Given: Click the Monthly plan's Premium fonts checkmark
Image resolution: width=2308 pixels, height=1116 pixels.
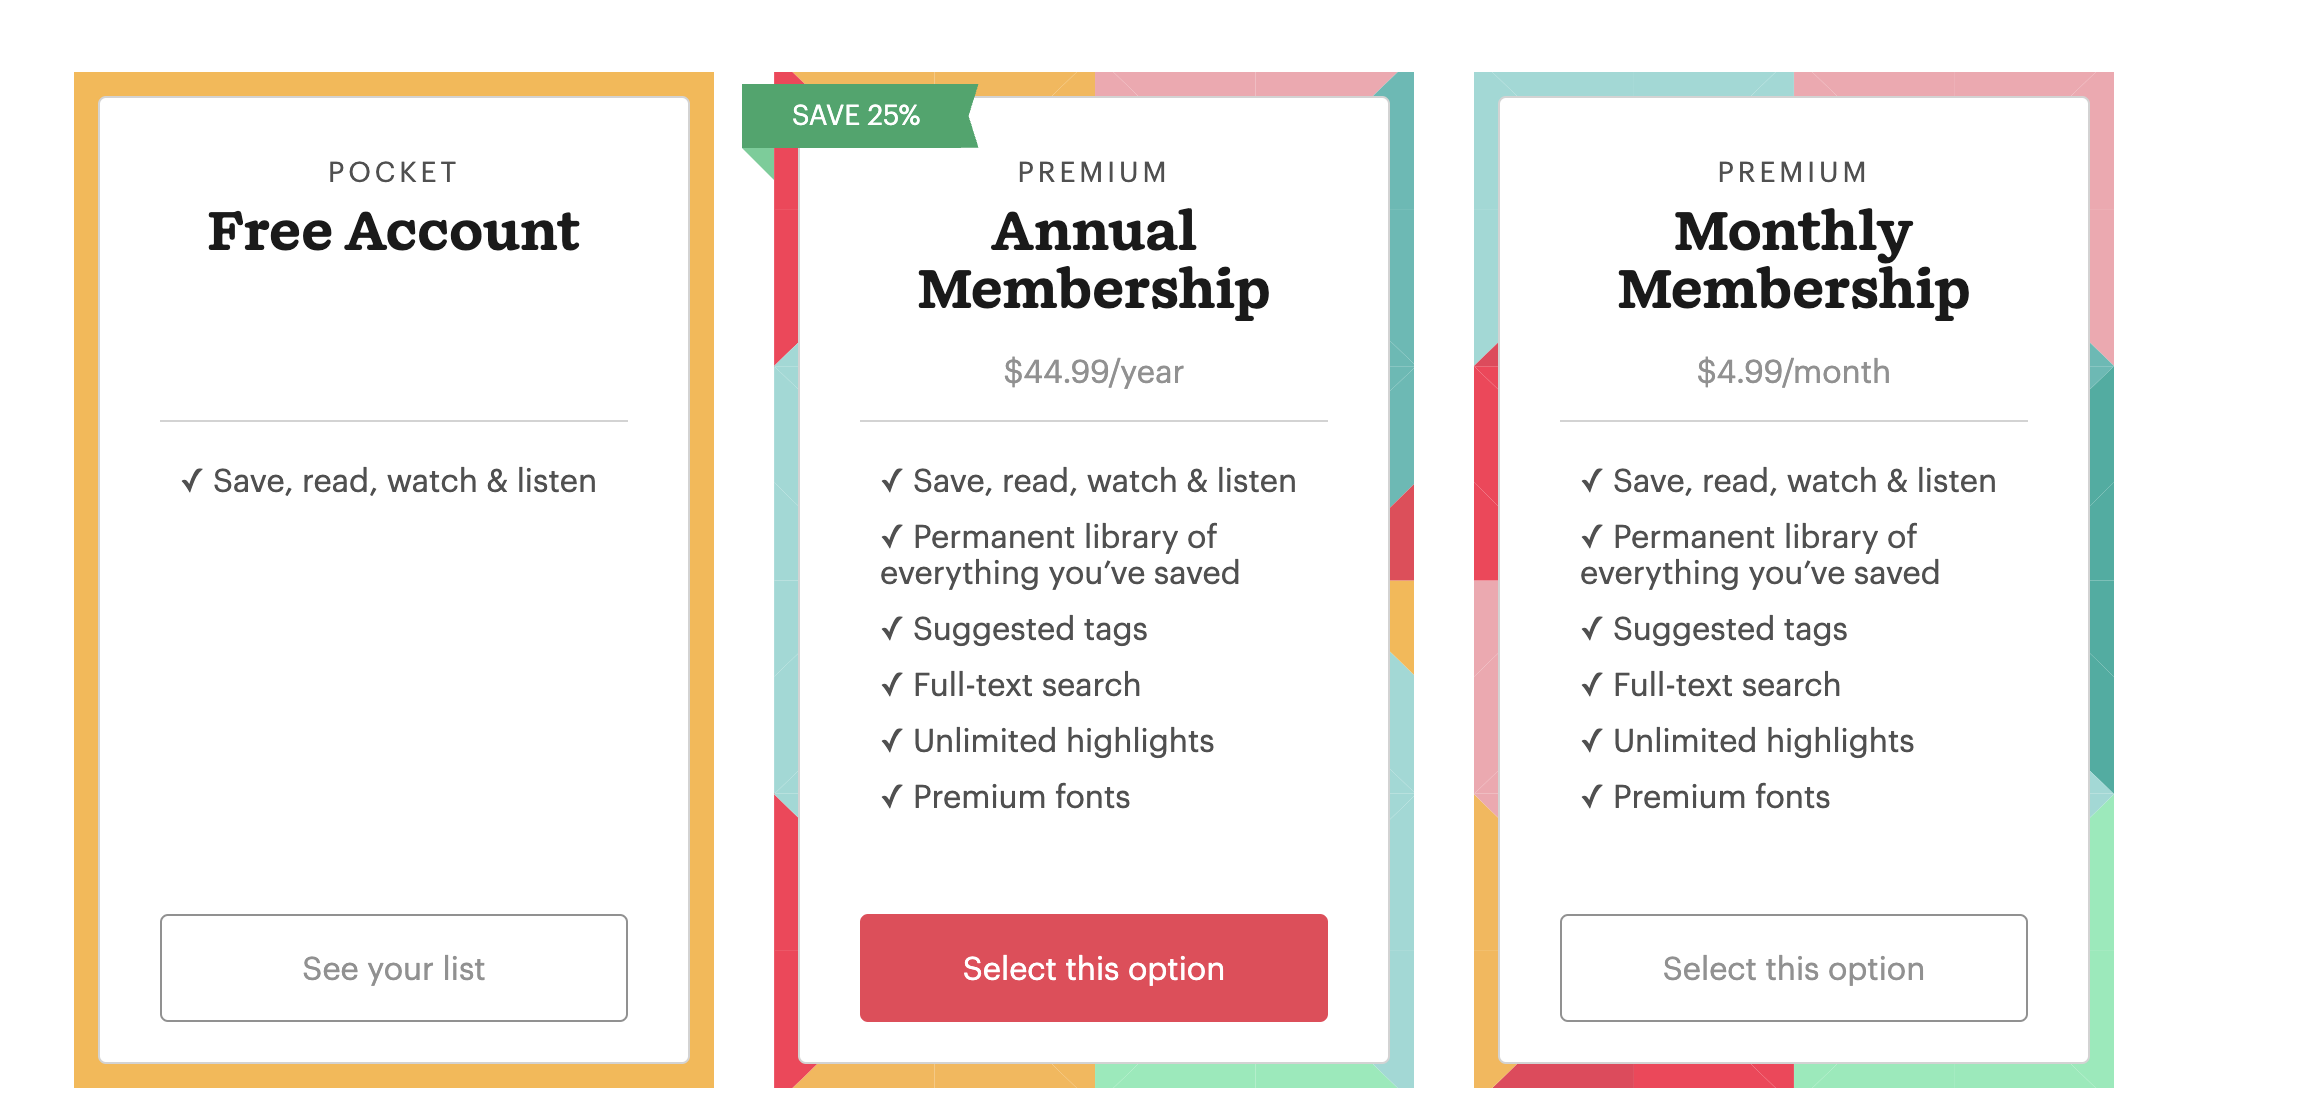Looking at the screenshot, I should click(1592, 797).
